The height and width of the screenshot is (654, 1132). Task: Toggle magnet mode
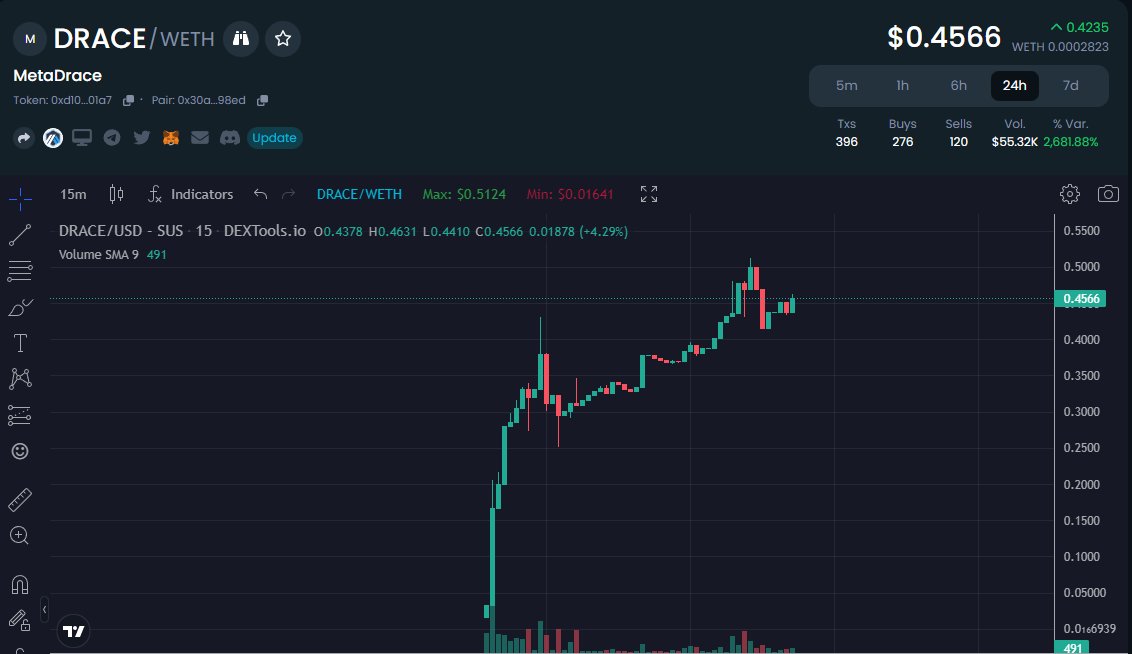click(x=20, y=585)
